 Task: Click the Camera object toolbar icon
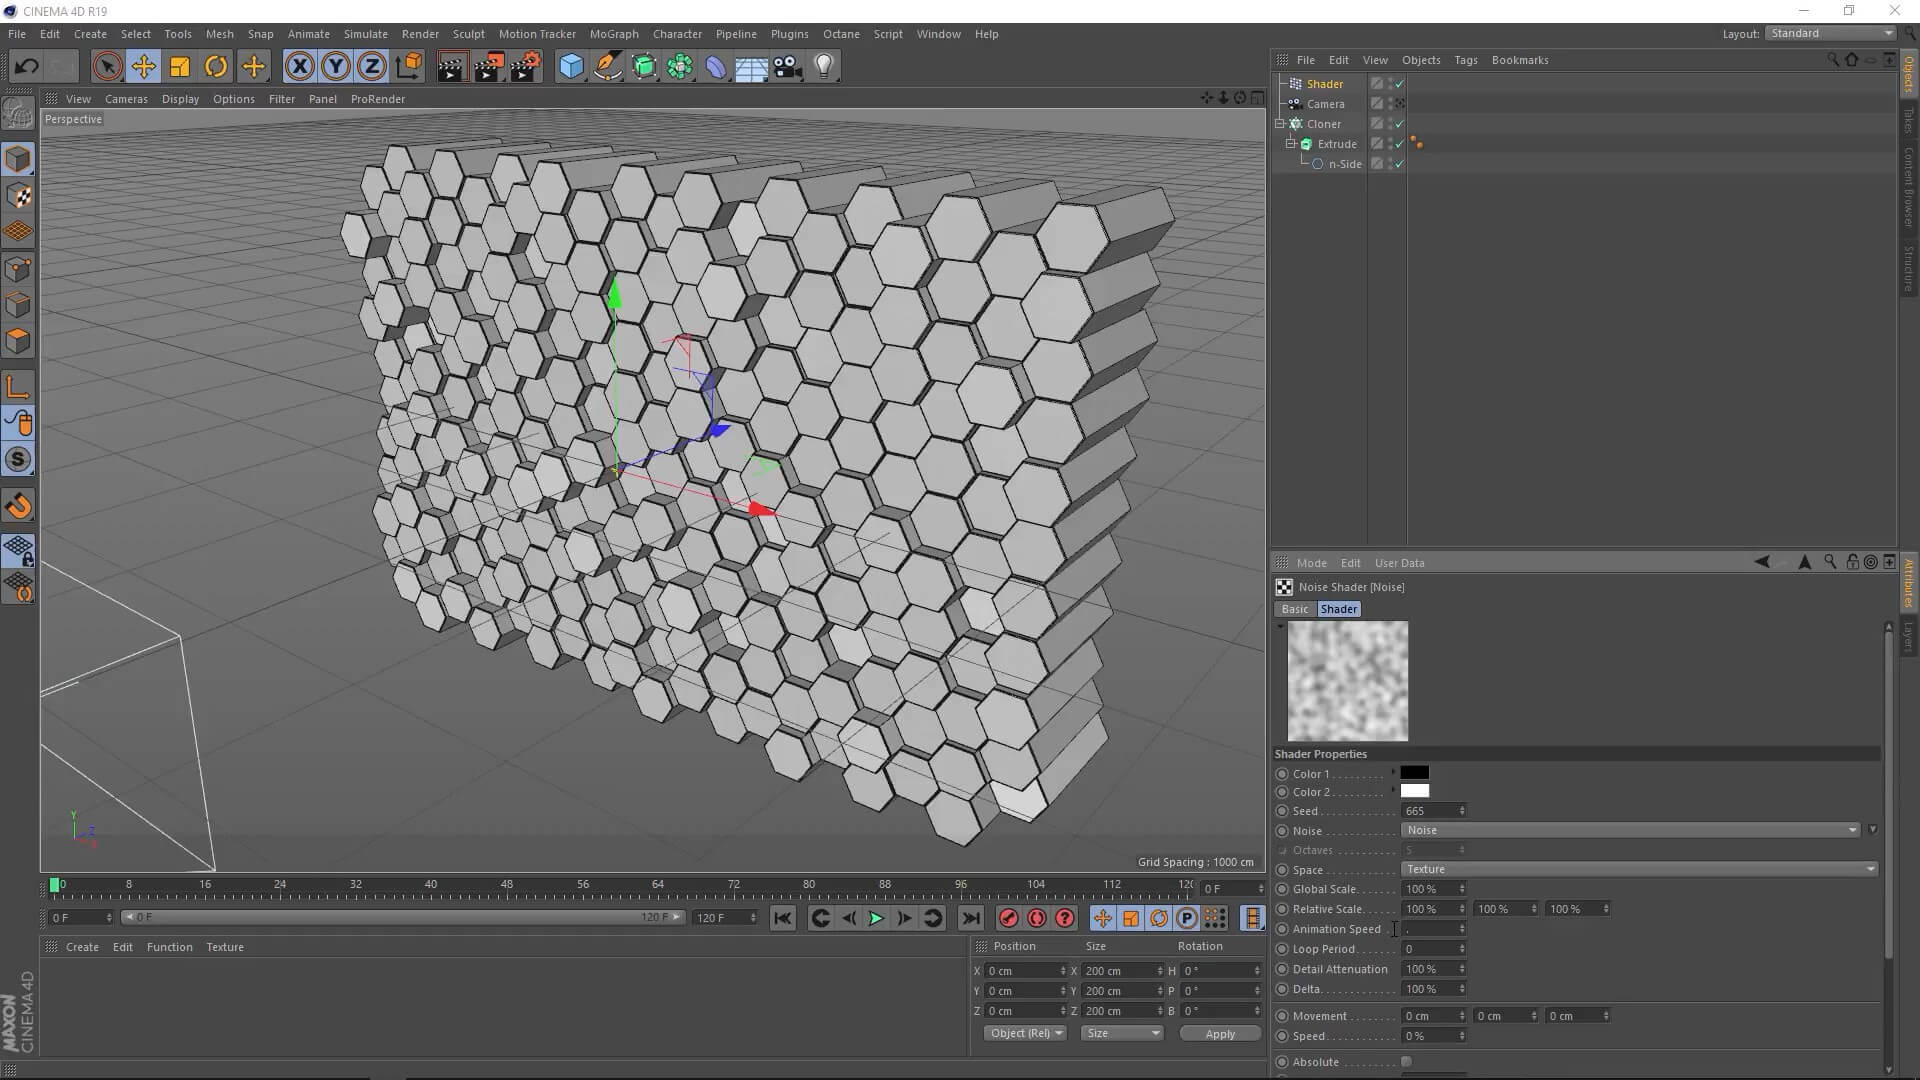pos(788,67)
